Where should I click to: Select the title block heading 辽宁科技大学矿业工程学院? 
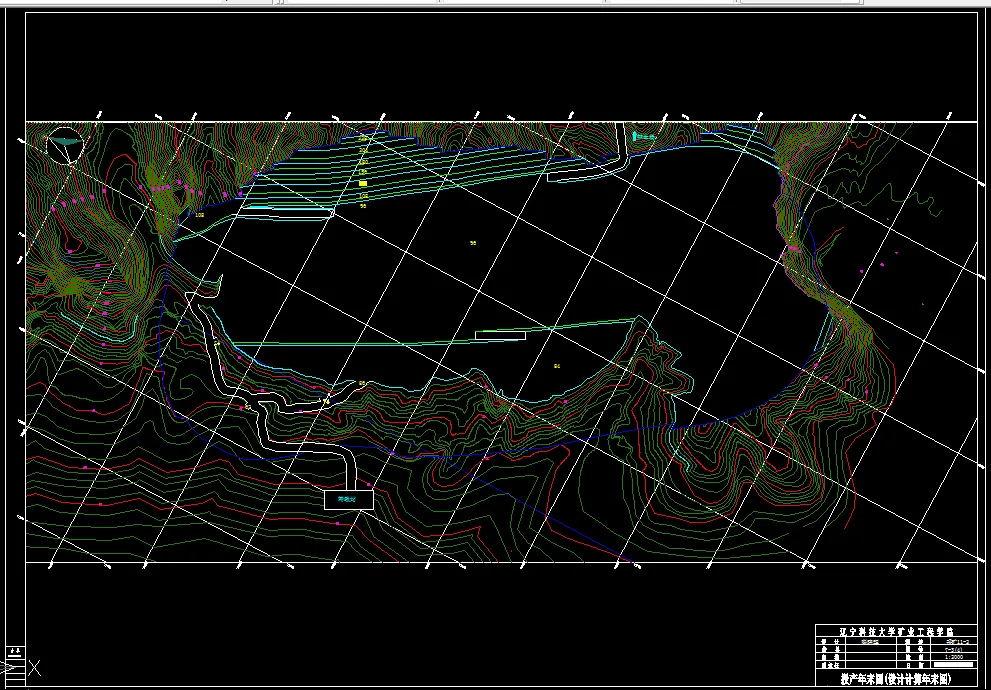coord(896,631)
